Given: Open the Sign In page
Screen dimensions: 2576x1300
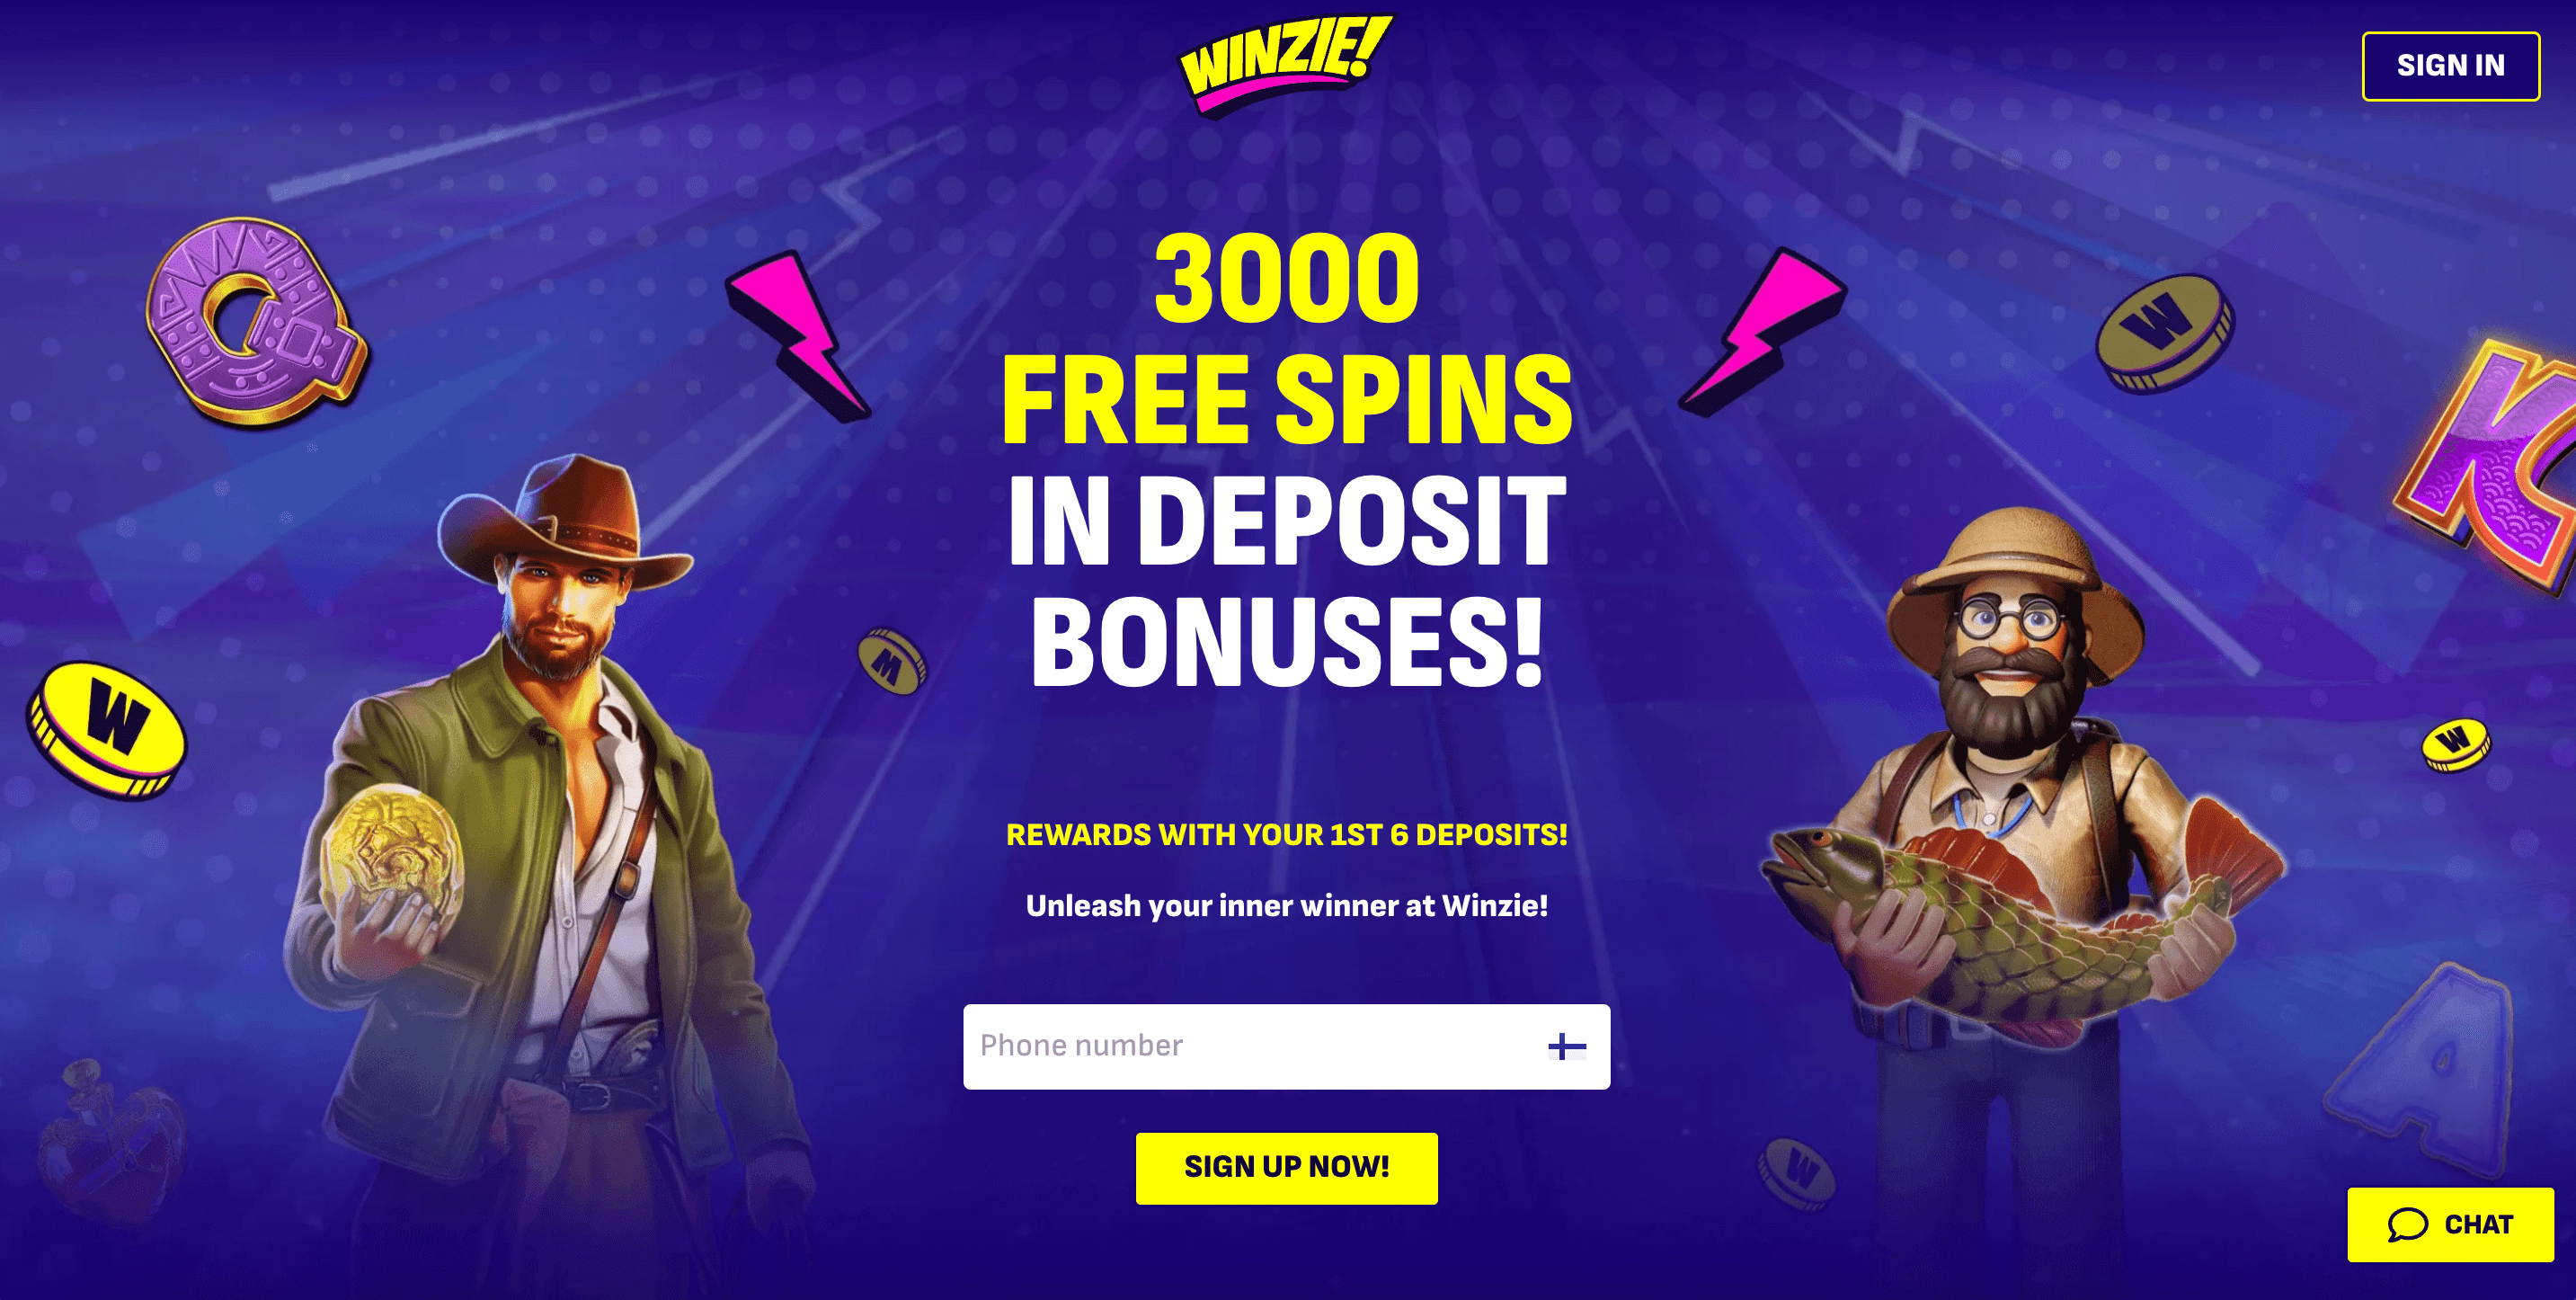Looking at the screenshot, I should tap(2450, 66).
